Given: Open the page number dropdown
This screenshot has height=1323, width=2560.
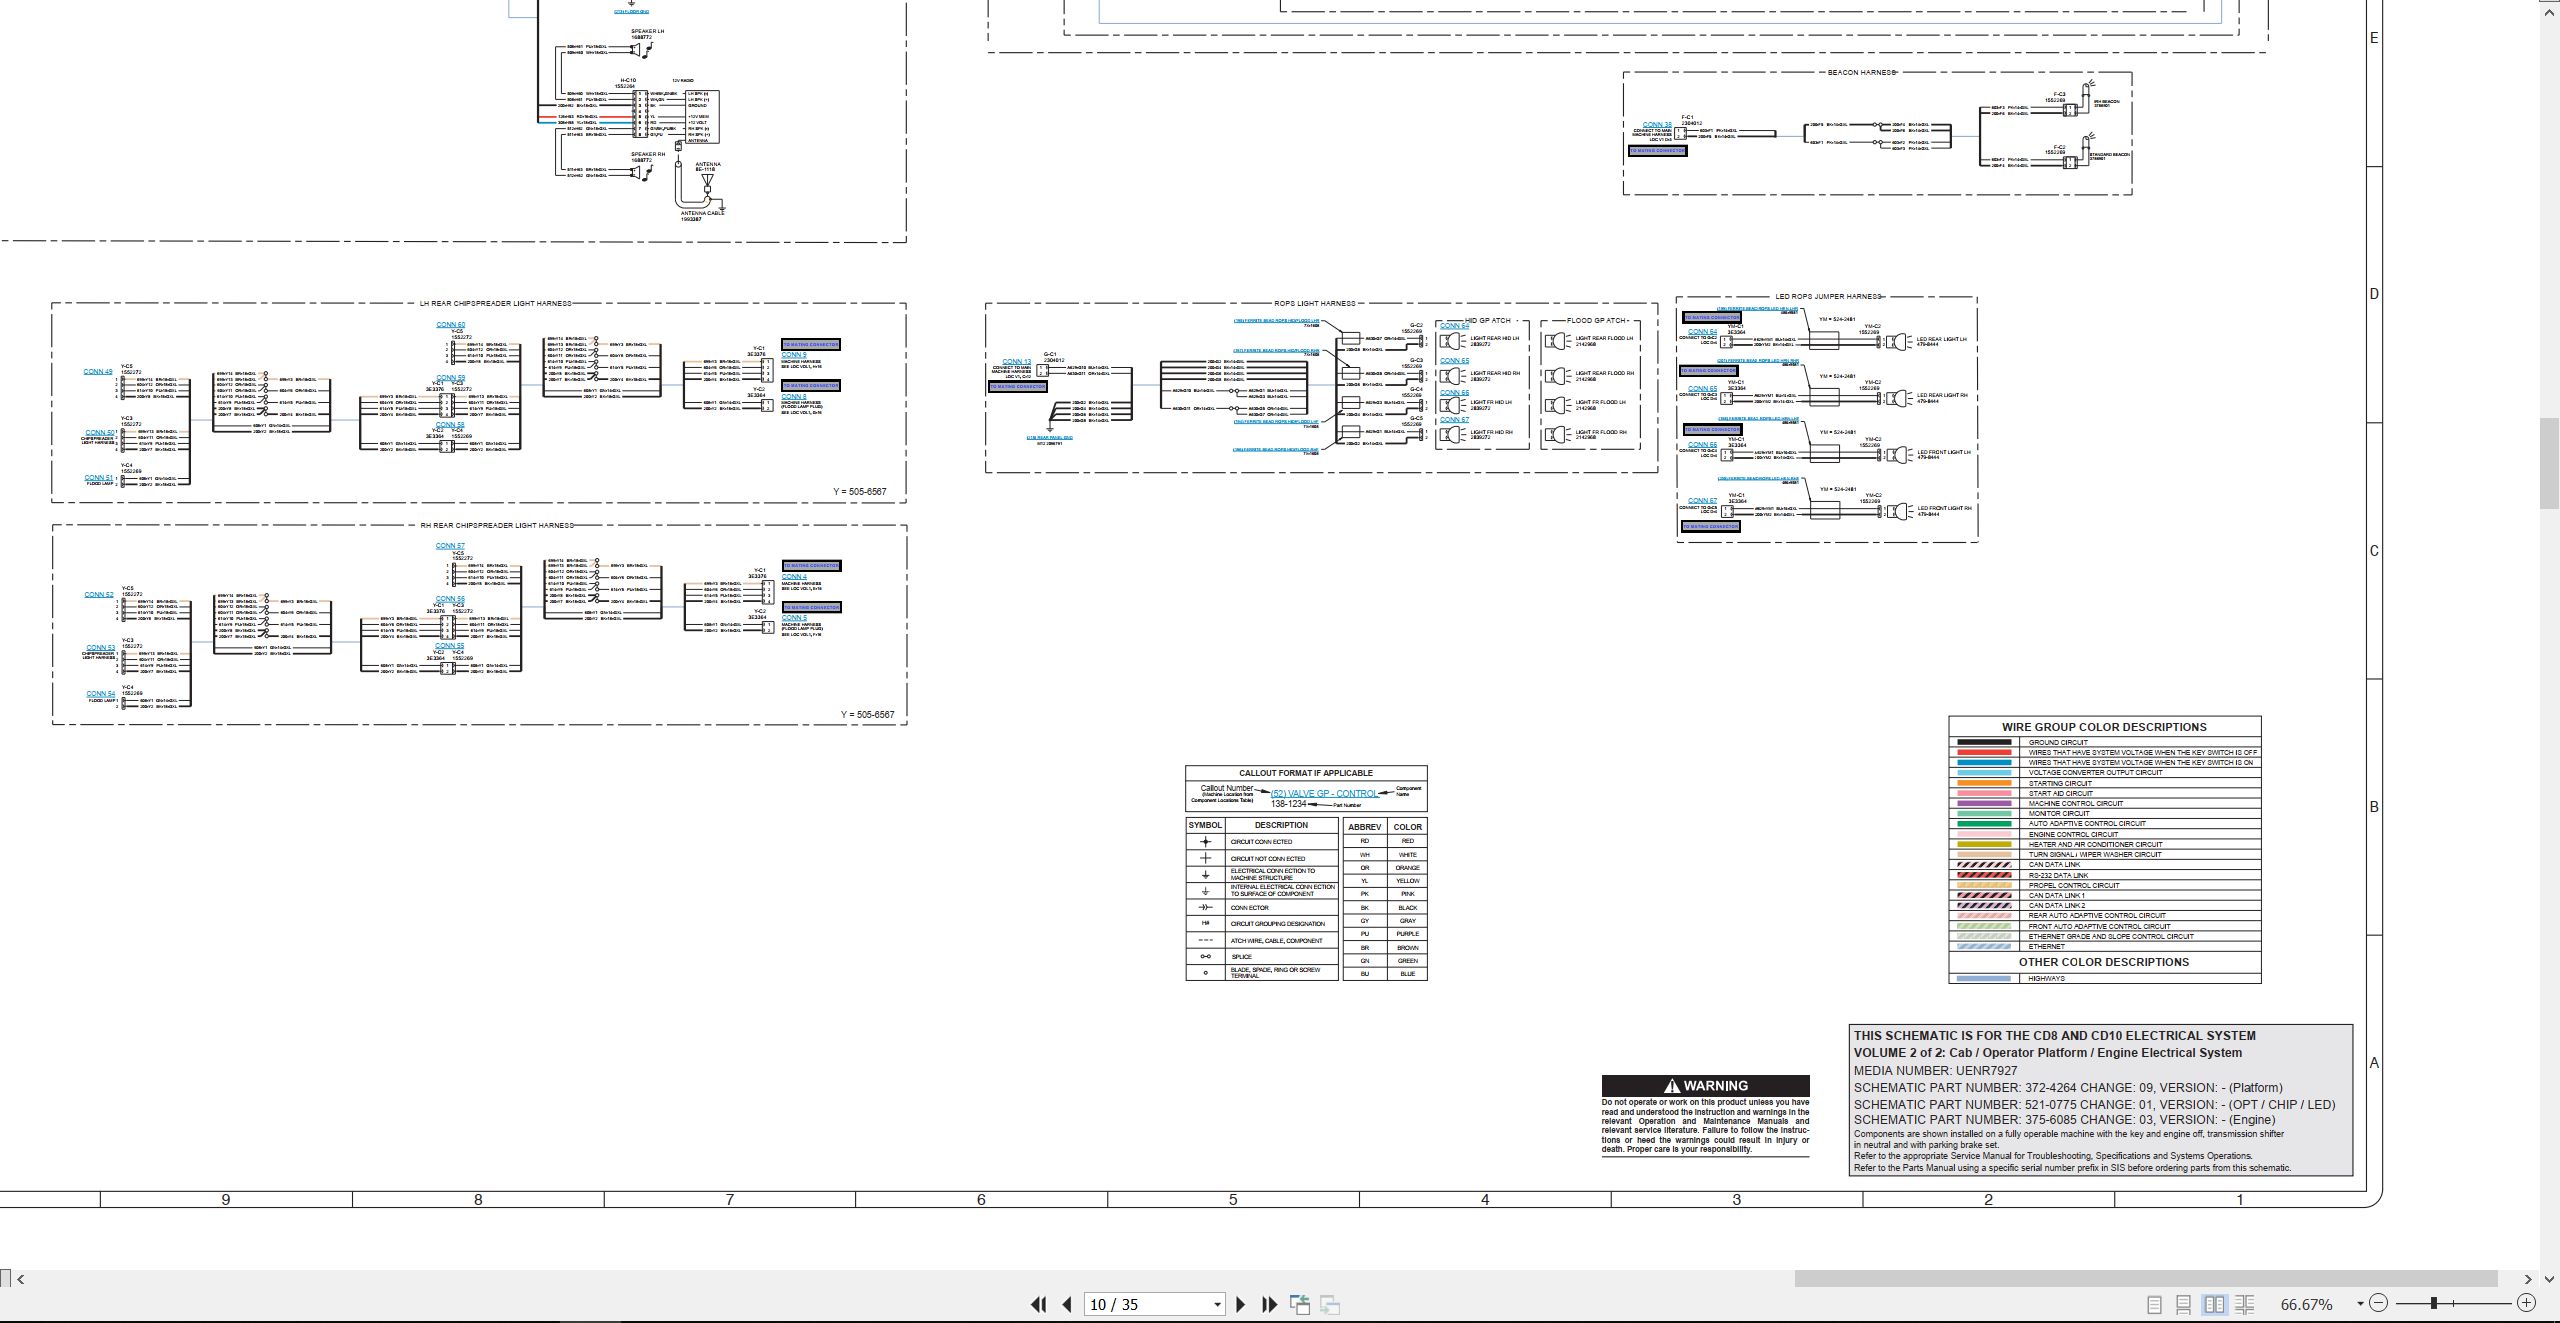Looking at the screenshot, I should (x=1217, y=1305).
